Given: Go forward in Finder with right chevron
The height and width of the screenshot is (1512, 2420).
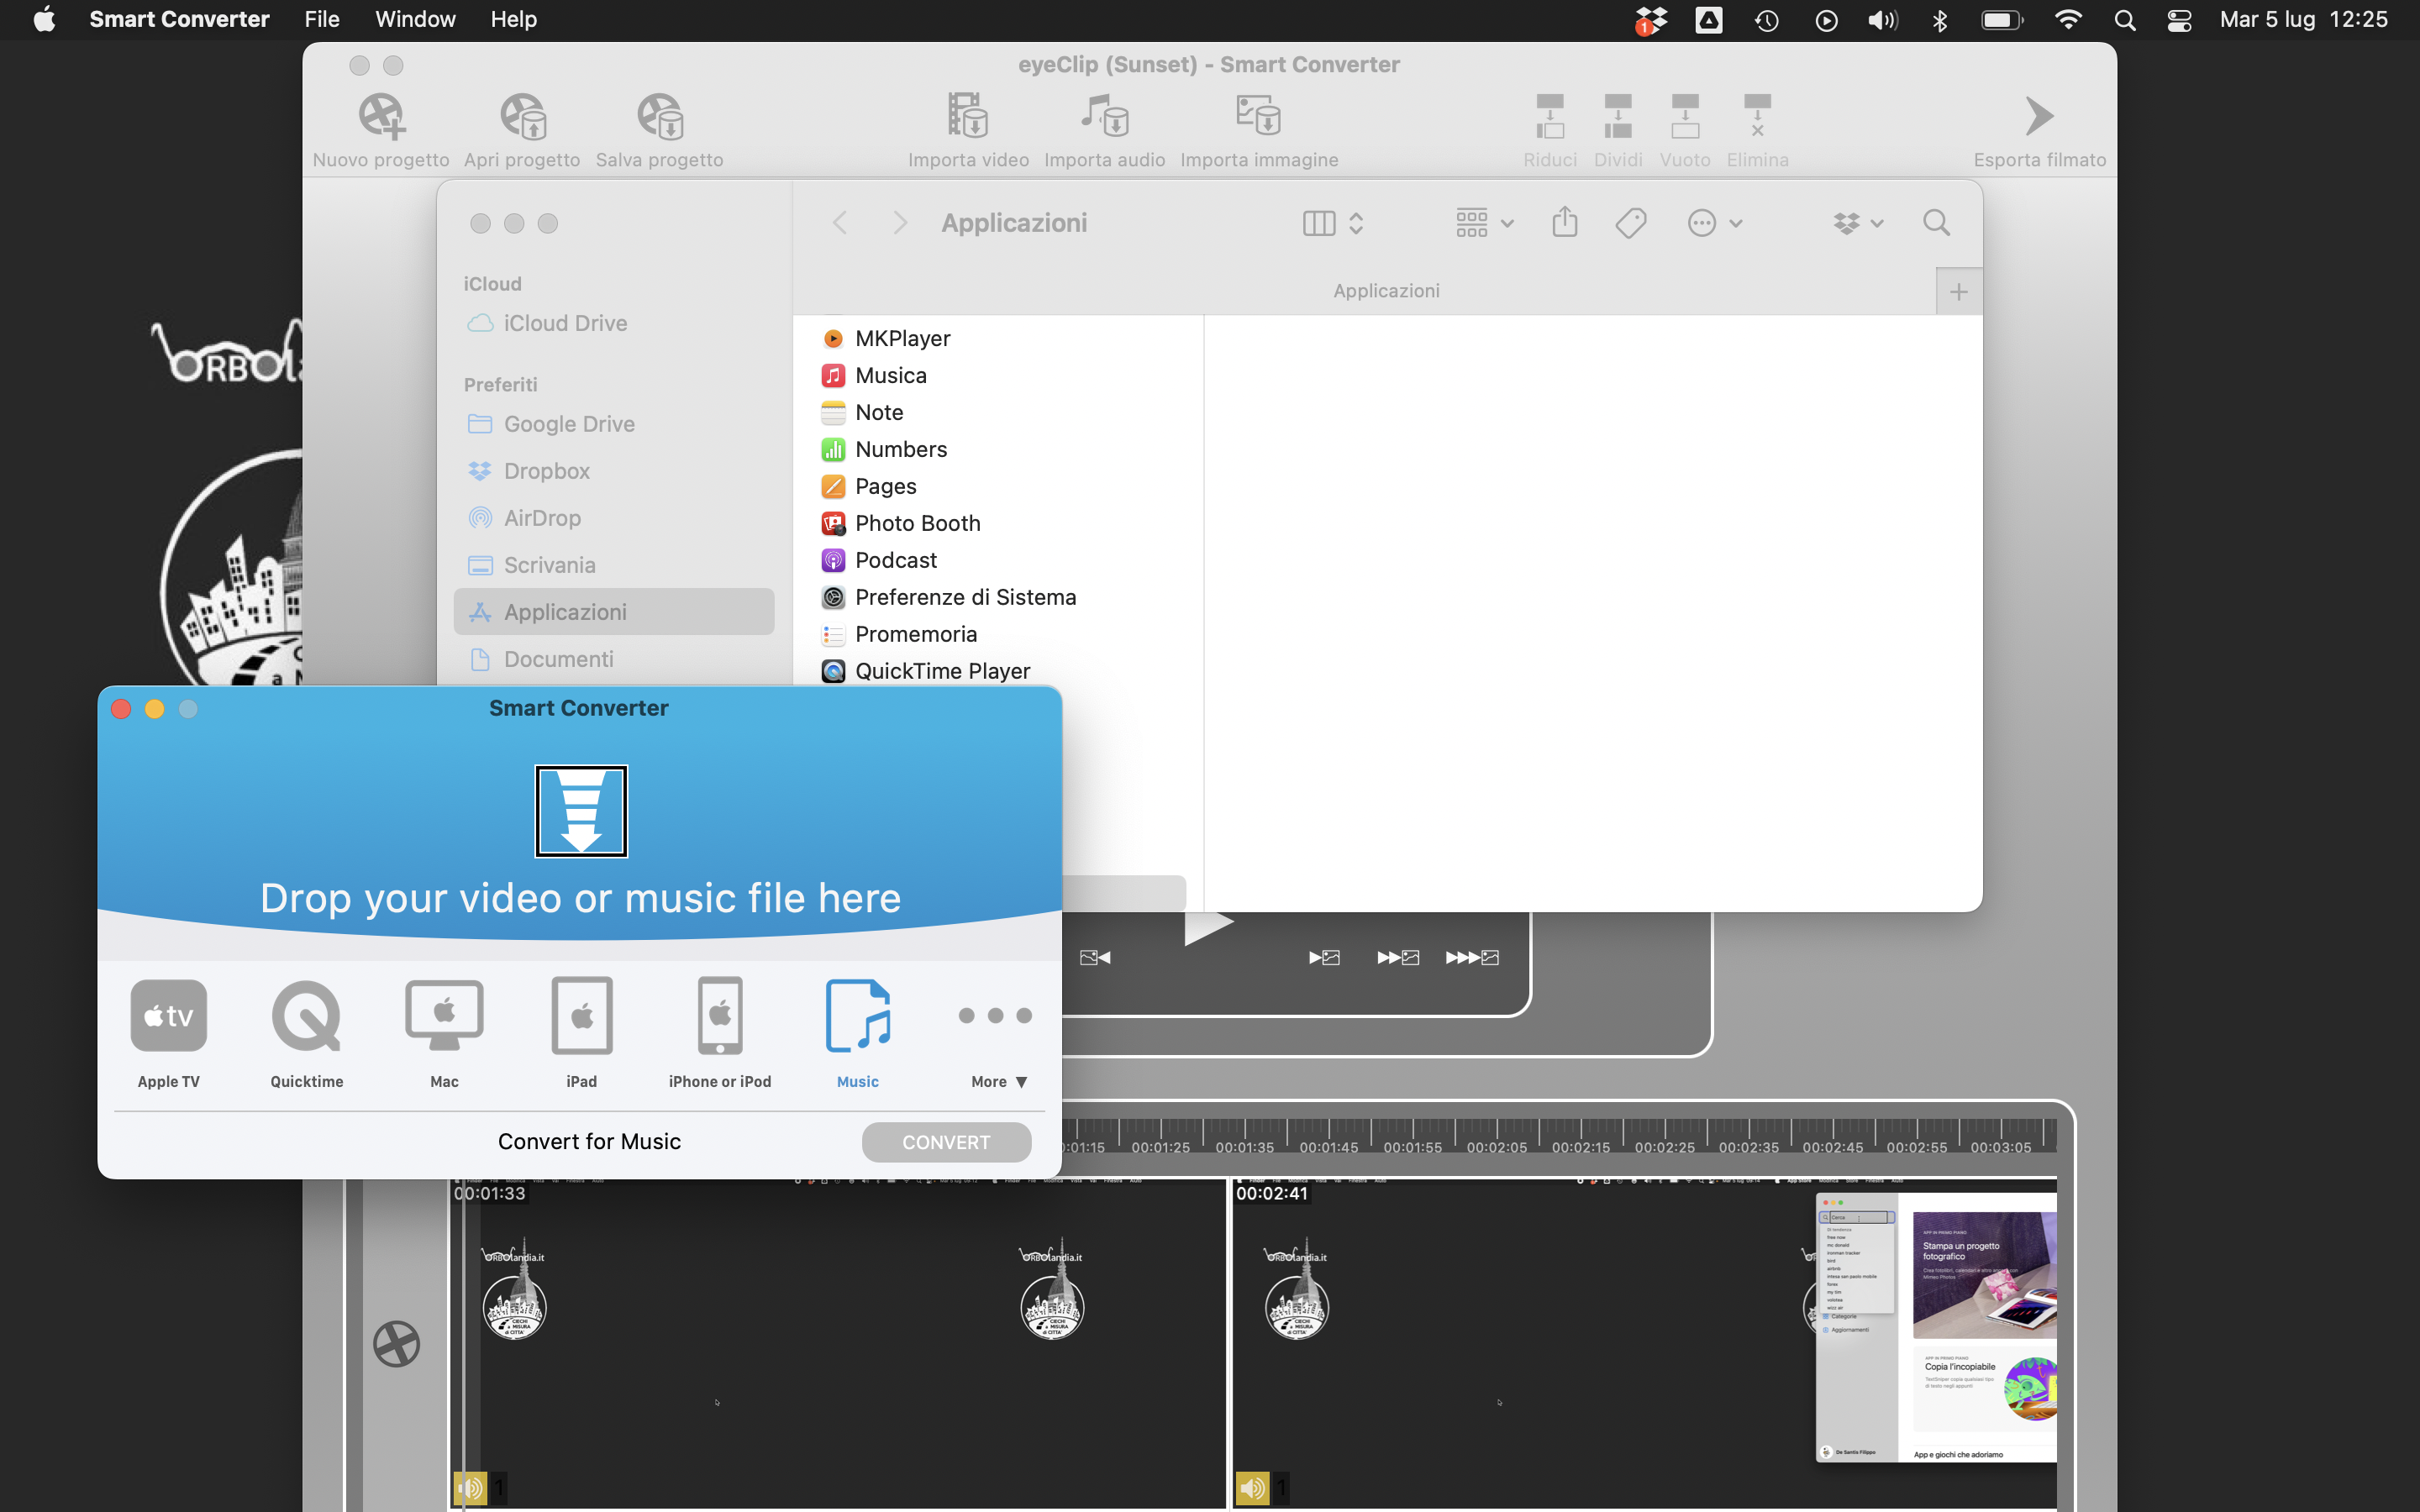Looking at the screenshot, I should (x=900, y=222).
